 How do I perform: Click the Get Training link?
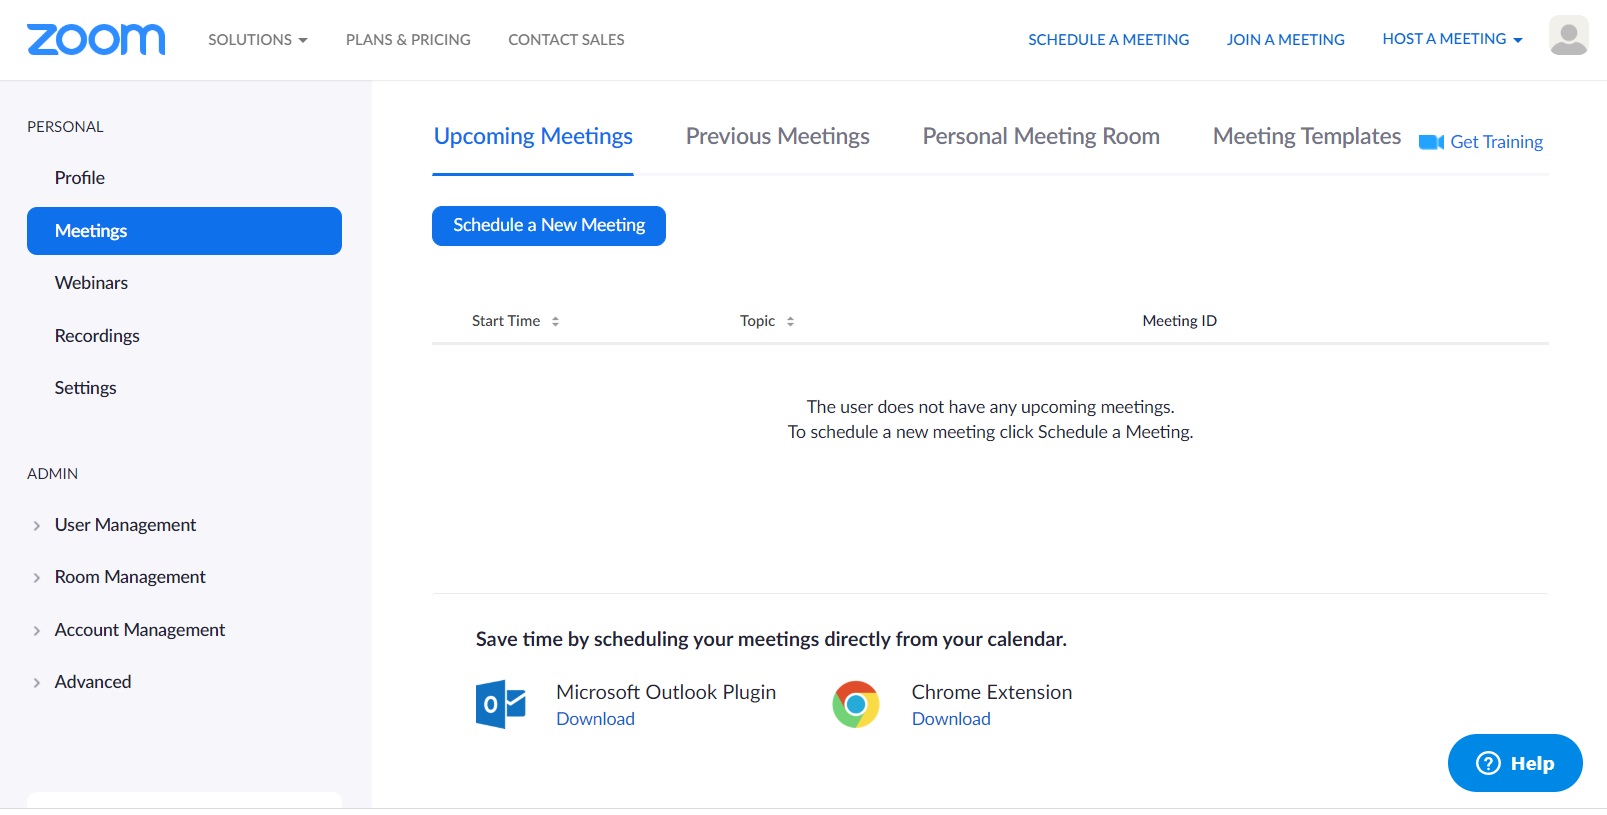click(x=1496, y=142)
